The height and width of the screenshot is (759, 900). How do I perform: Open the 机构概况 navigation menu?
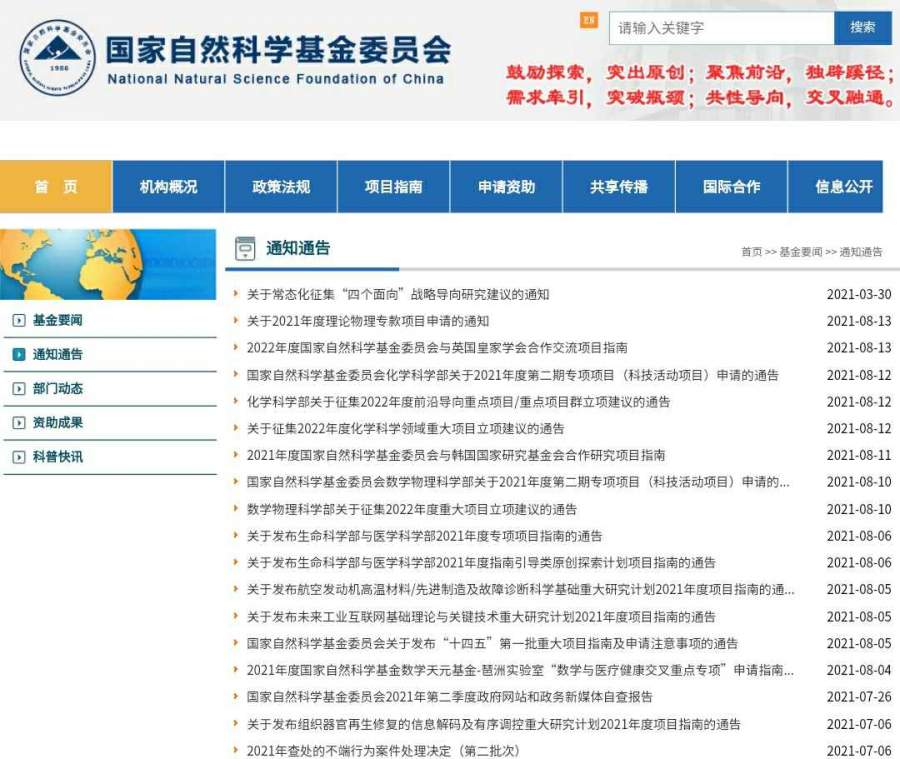(x=168, y=187)
